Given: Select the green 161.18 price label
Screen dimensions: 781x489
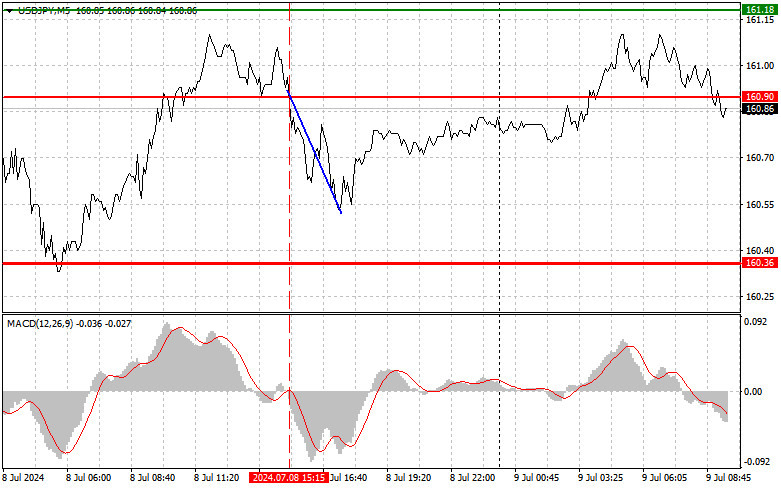Looking at the screenshot, I should coord(760,9).
